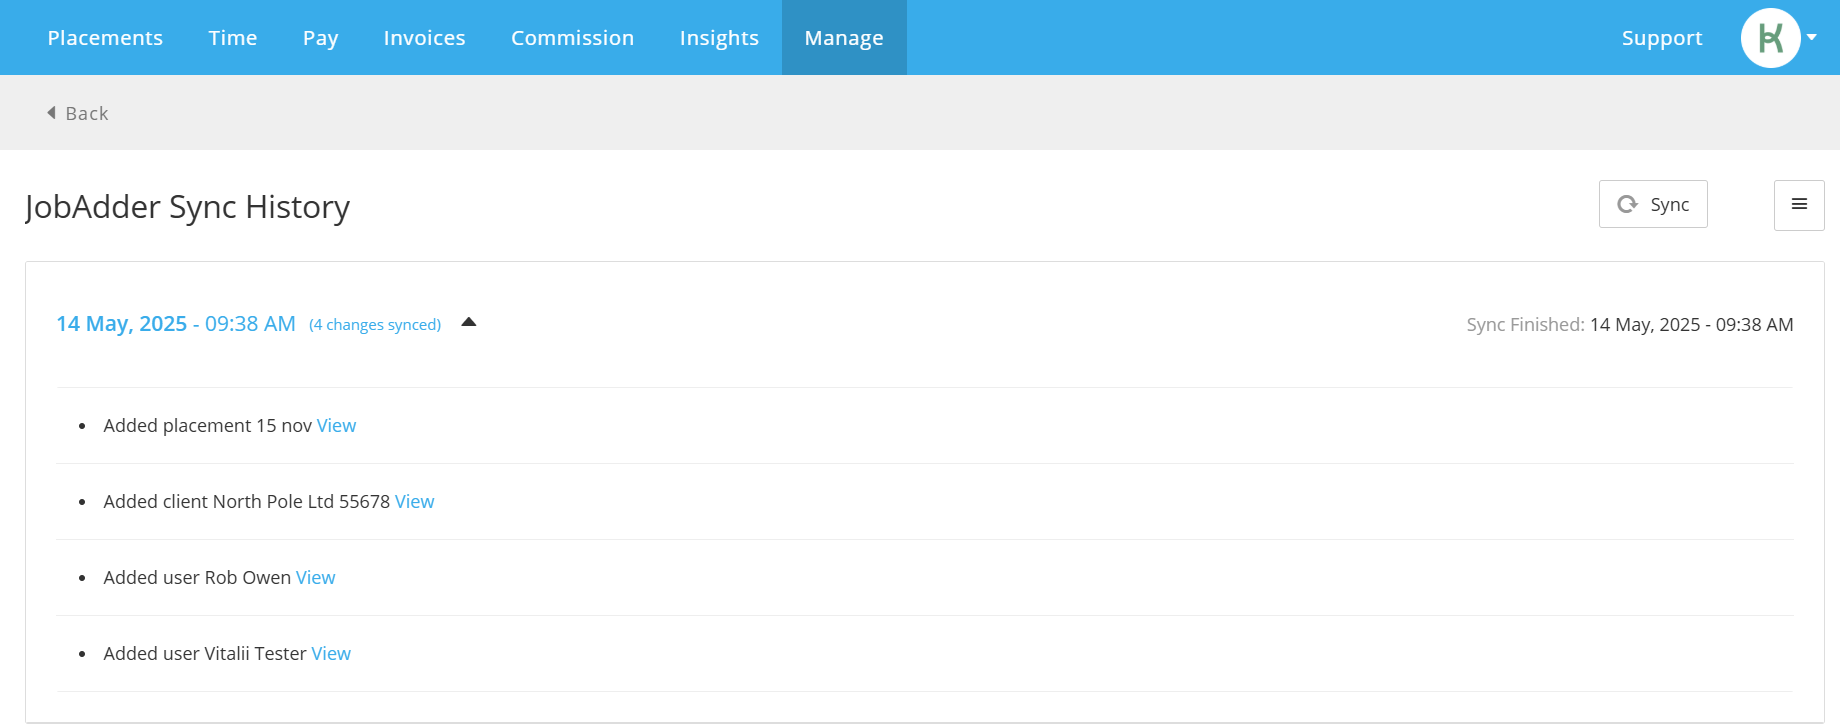The width and height of the screenshot is (1840, 724).
Task: Click the 'Sync Finished:' timestamp text
Action: [x=1630, y=325]
